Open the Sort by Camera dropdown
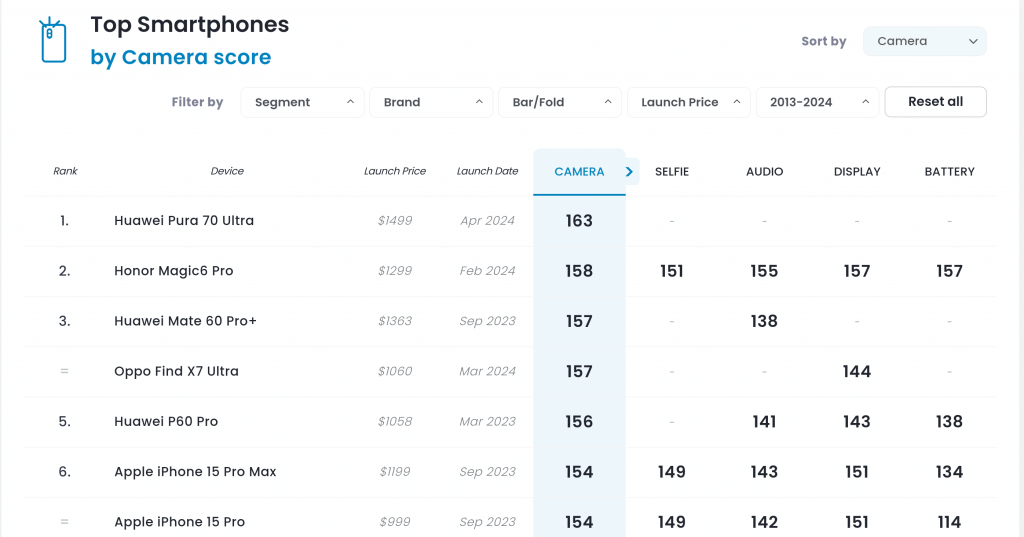The height and width of the screenshot is (537, 1024). 924,41
